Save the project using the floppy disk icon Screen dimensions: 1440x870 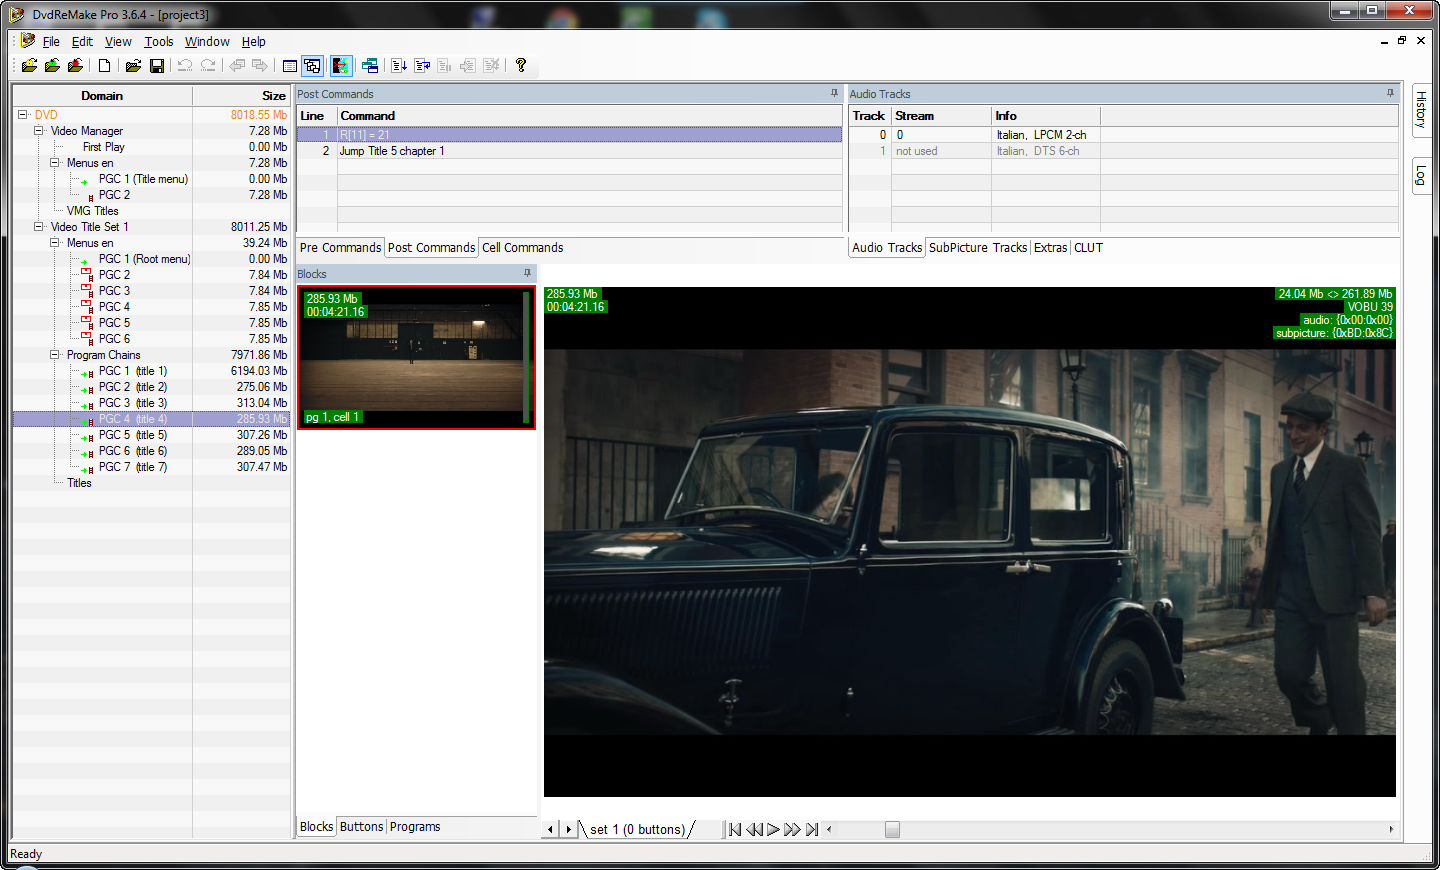(x=157, y=66)
